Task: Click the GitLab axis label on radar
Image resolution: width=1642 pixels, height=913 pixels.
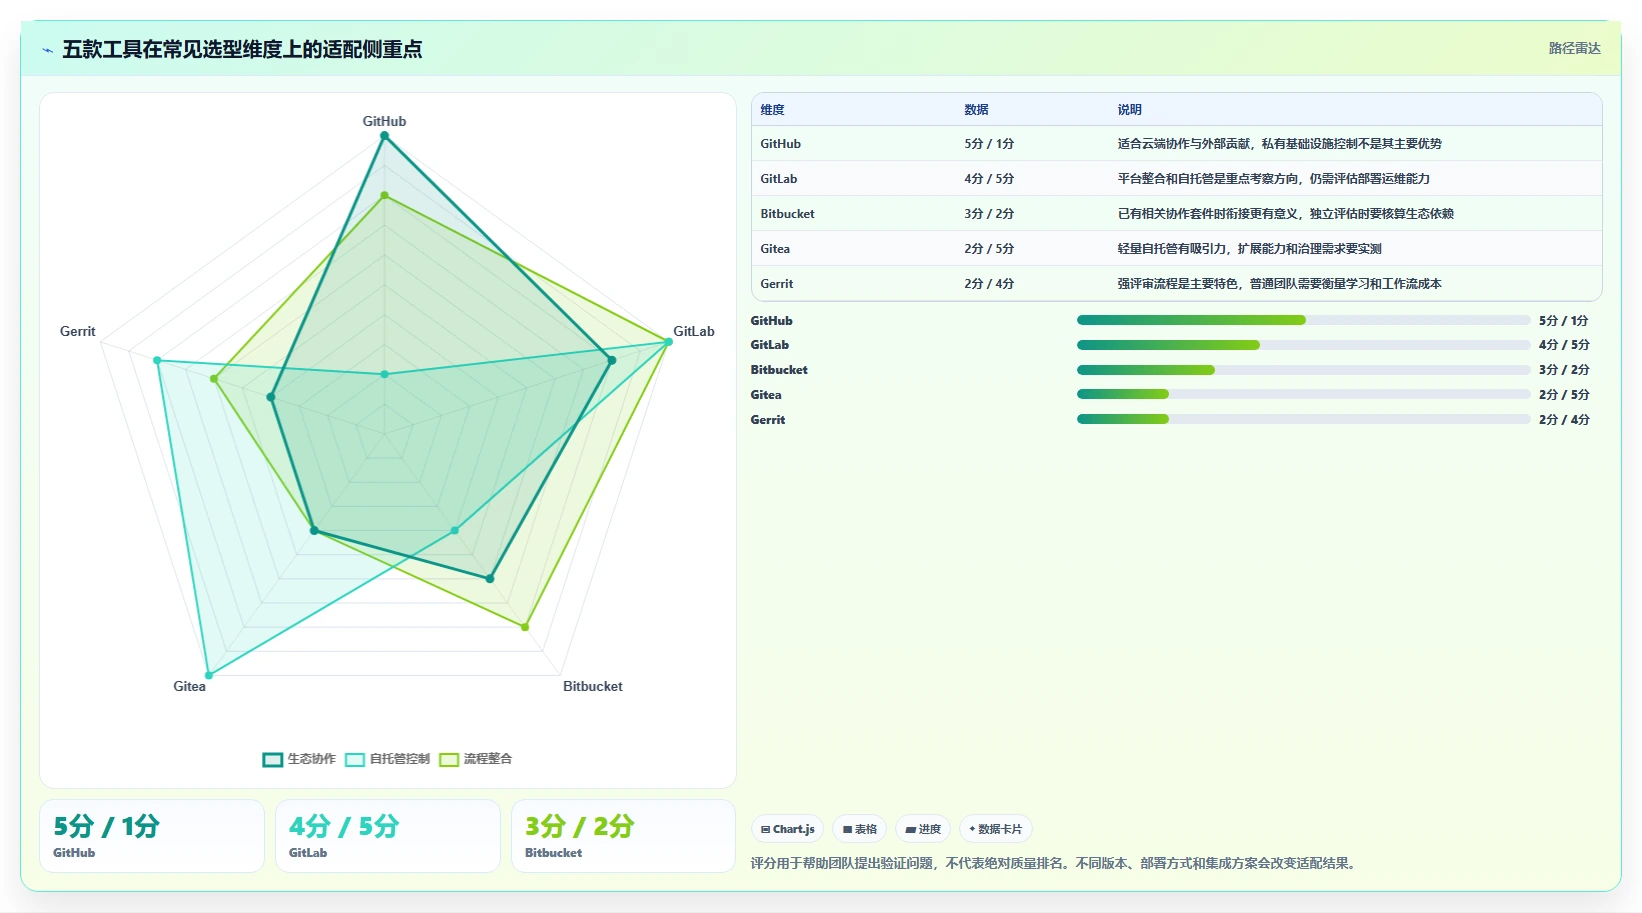Action: click(693, 331)
